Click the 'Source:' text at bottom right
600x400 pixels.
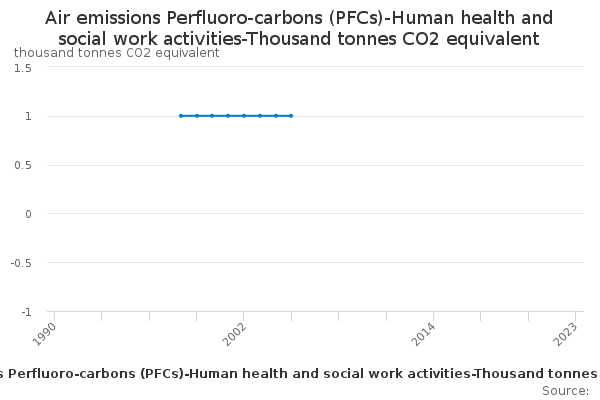click(x=565, y=390)
